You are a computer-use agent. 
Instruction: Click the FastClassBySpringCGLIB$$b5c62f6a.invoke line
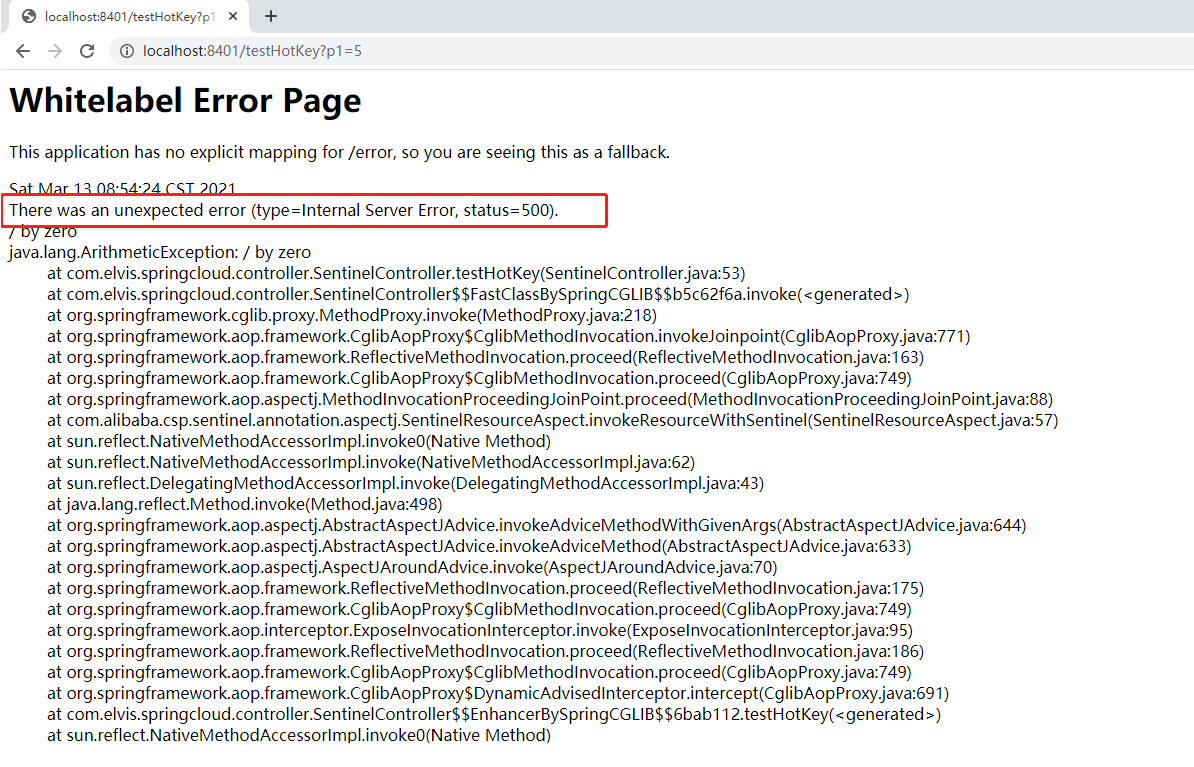pos(478,294)
